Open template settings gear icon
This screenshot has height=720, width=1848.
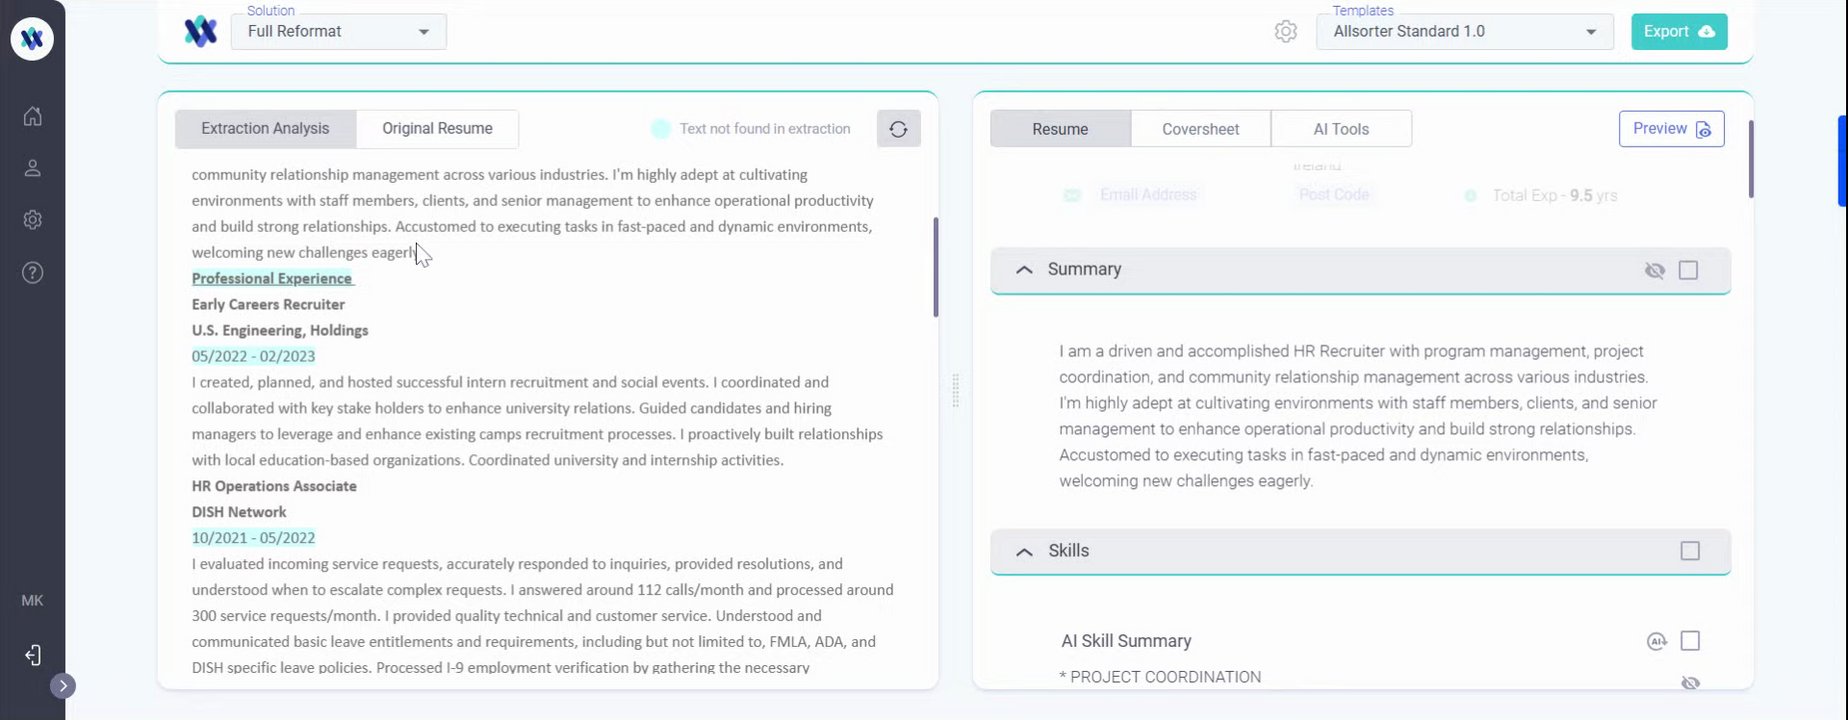tap(1286, 32)
